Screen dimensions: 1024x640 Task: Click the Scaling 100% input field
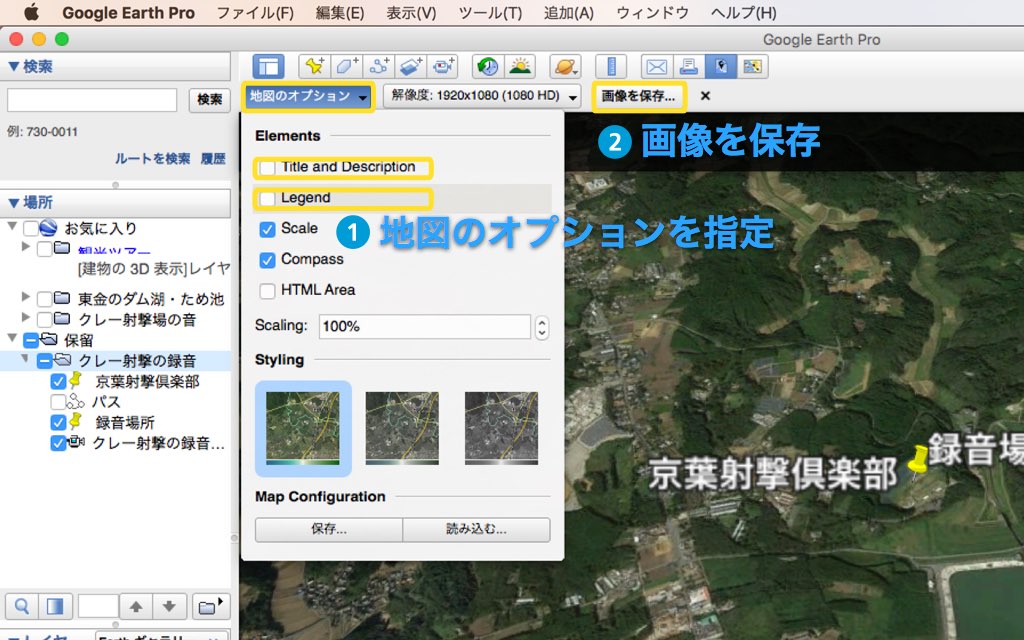click(x=424, y=327)
